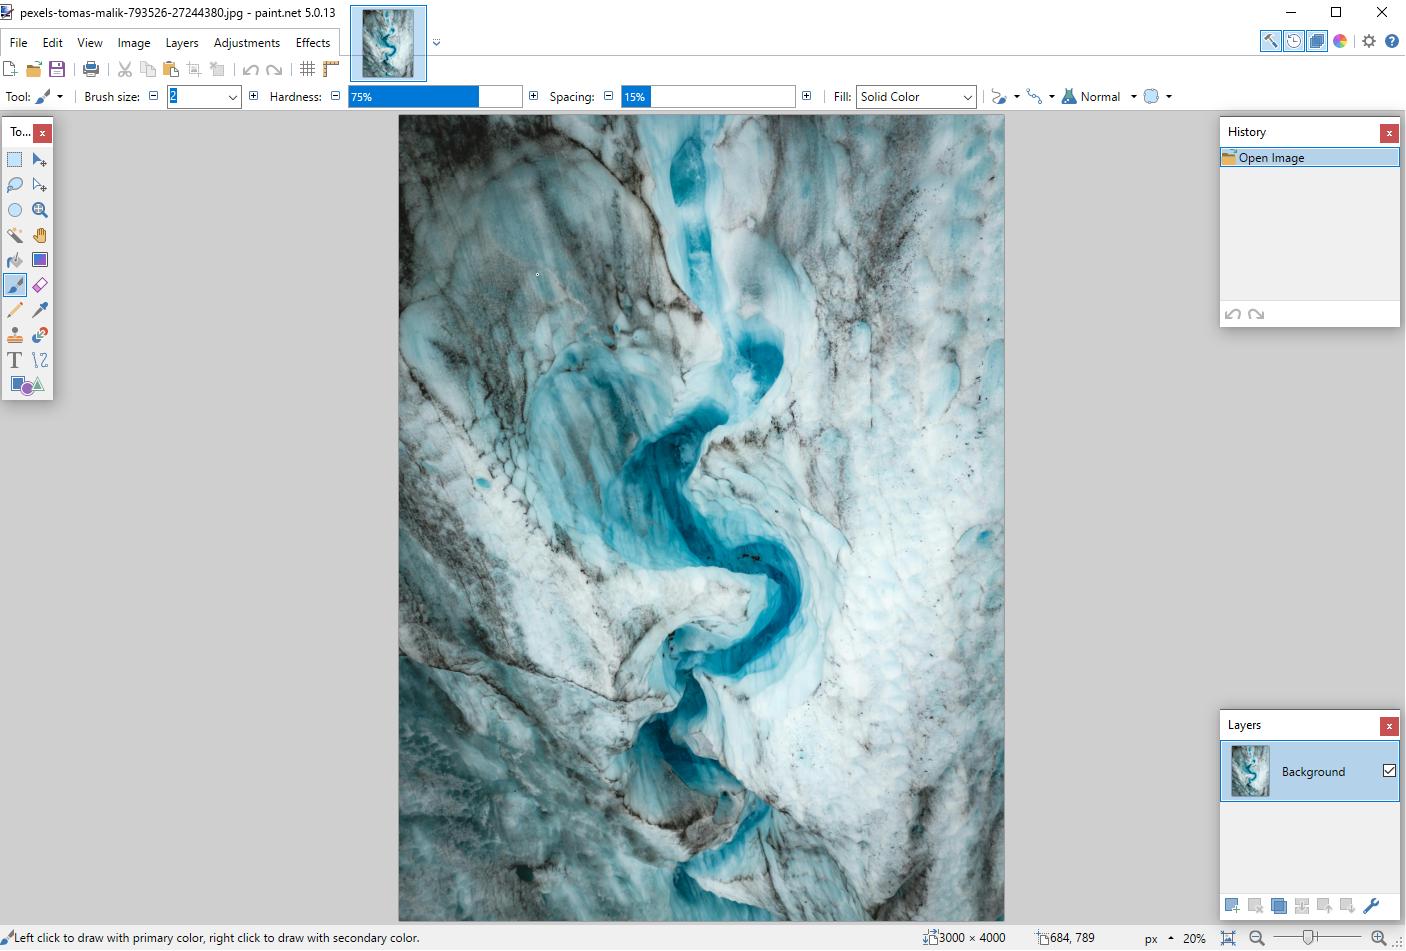Toggle the grid overlay in the toolbar

[x=307, y=68]
